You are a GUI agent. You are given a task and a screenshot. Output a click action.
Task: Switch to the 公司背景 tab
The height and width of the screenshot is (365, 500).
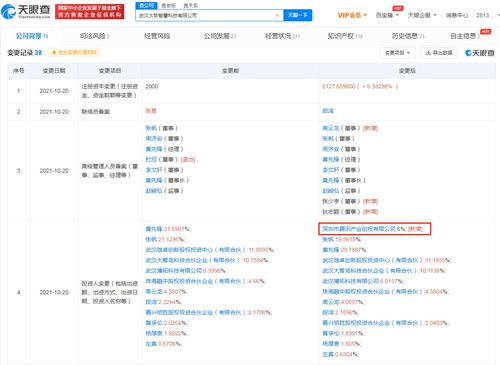click(32, 36)
